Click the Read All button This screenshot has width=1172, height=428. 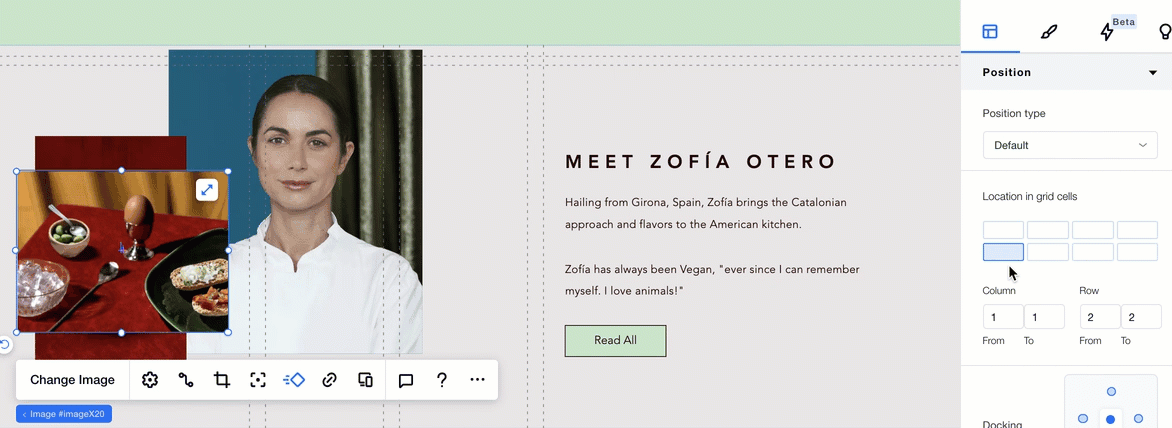[x=615, y=341]
